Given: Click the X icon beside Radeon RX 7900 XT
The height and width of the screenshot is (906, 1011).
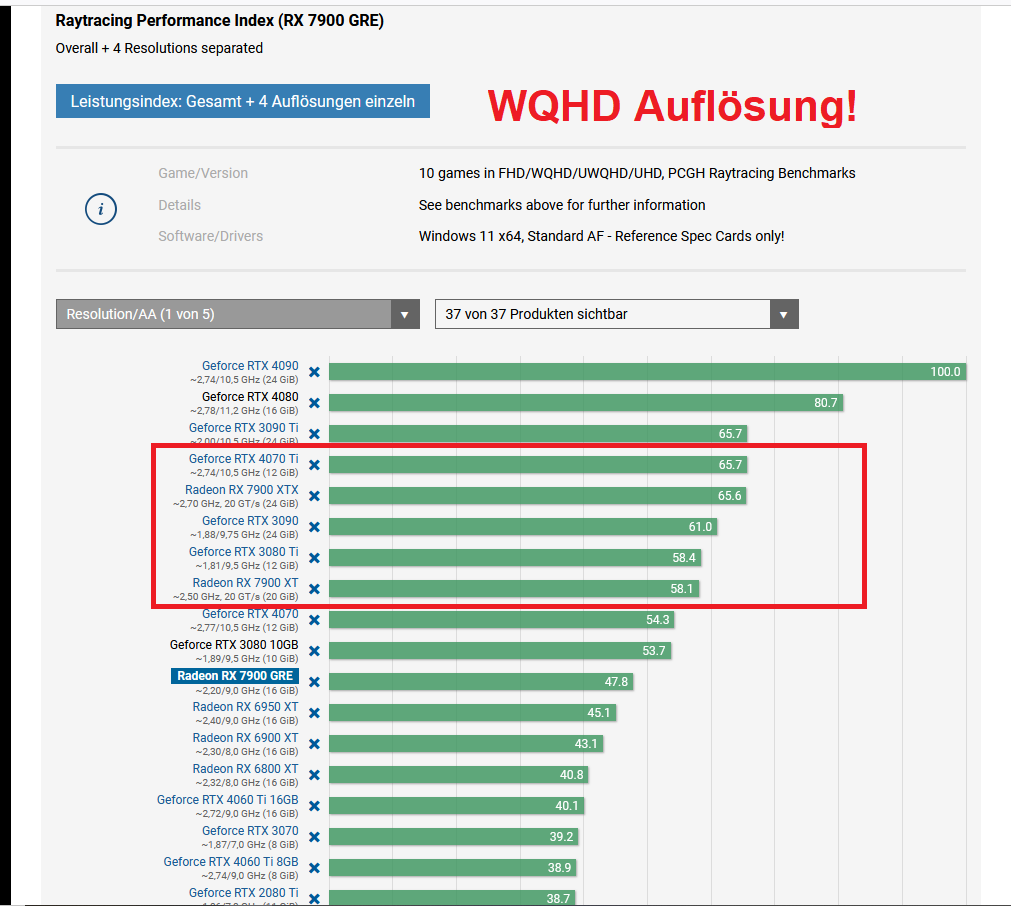Looking at the screenshot, I should [x=314, y=589].
